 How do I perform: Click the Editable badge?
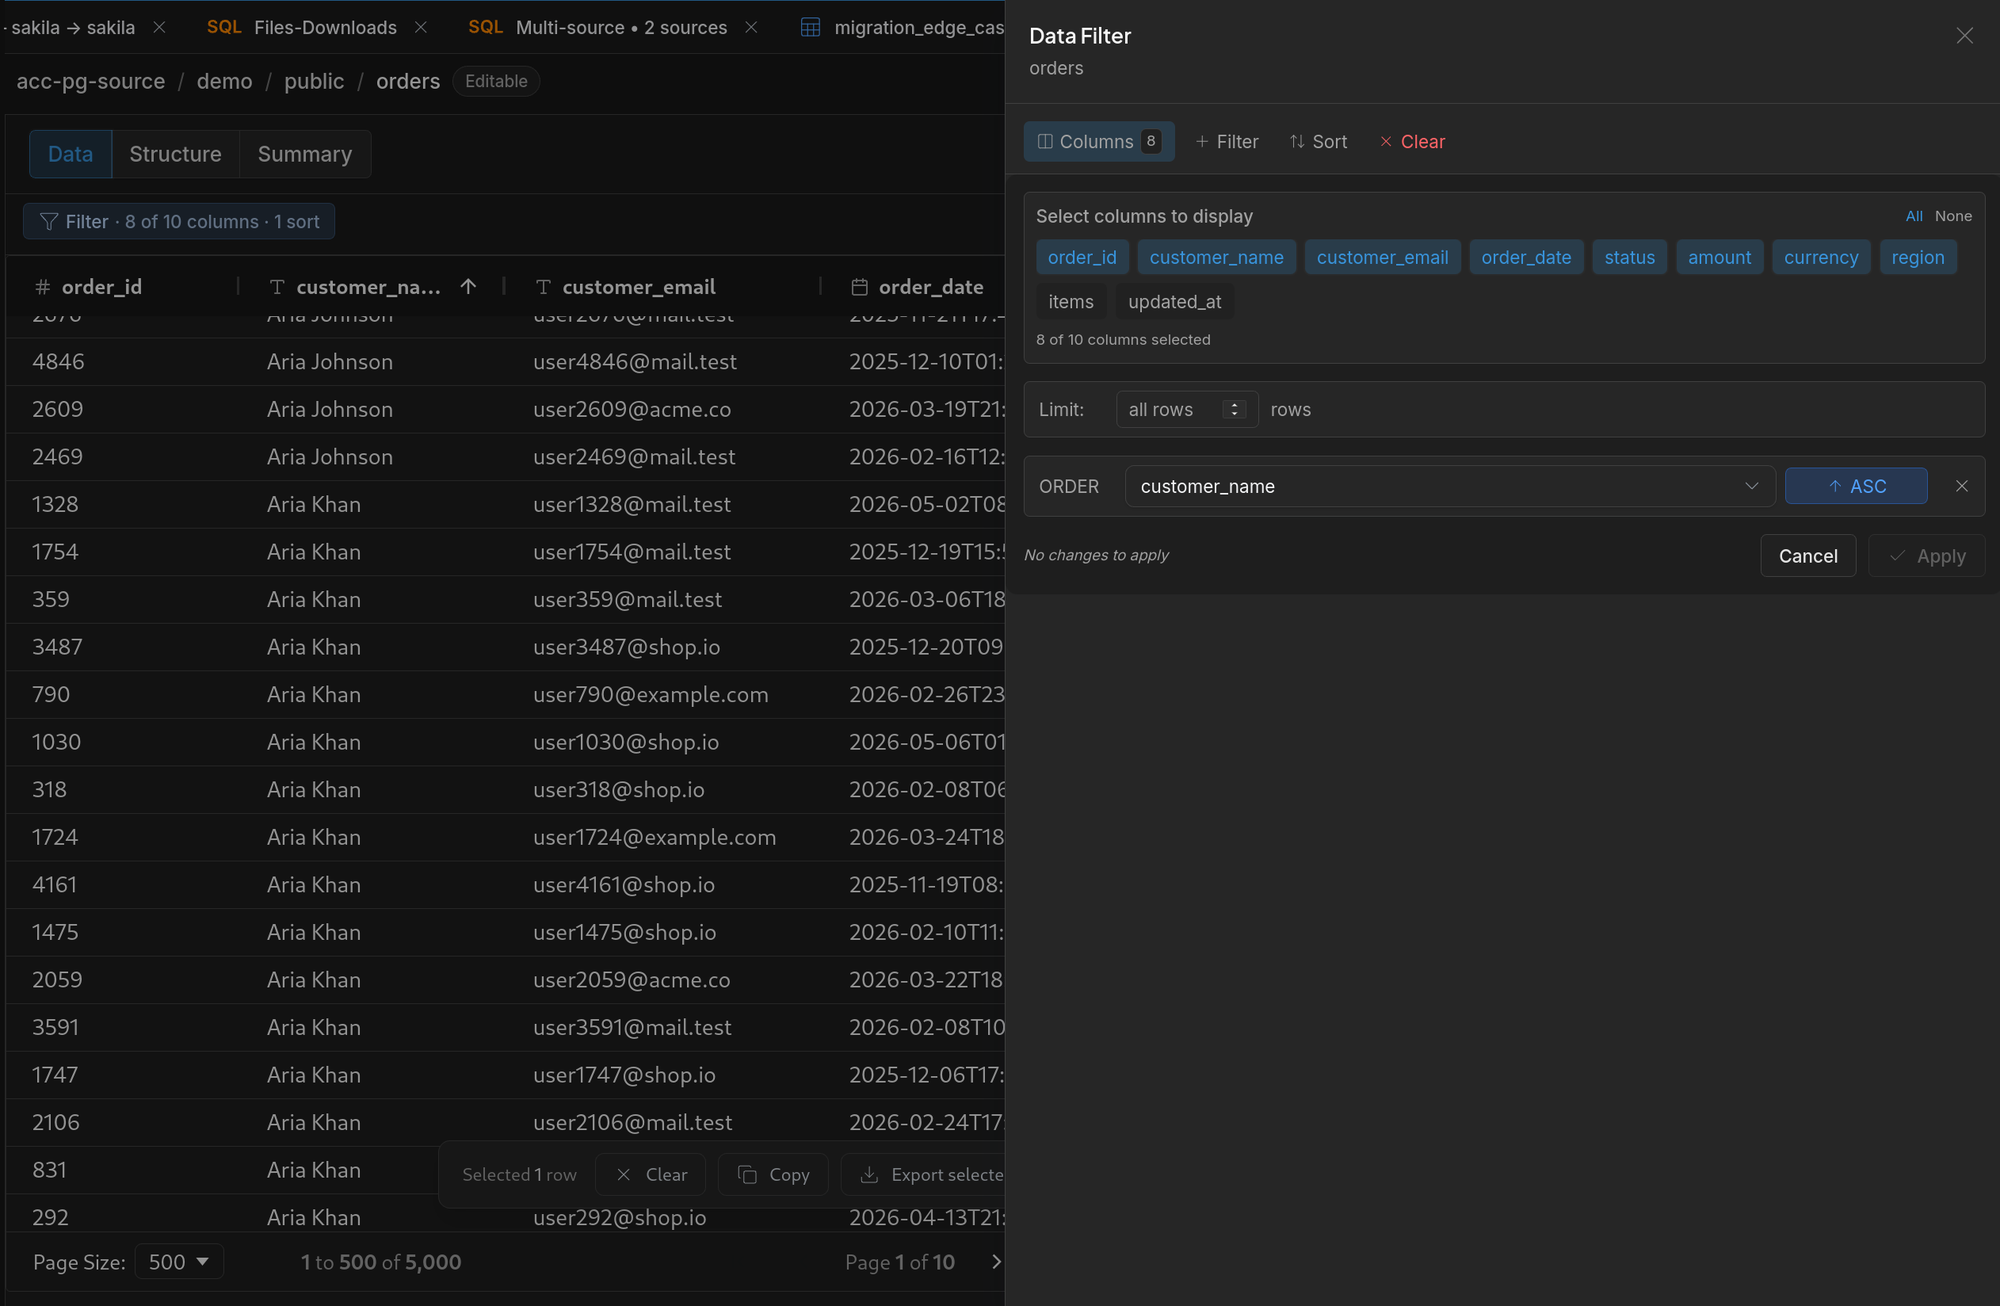pyautogui.click(x=496, y=81)
